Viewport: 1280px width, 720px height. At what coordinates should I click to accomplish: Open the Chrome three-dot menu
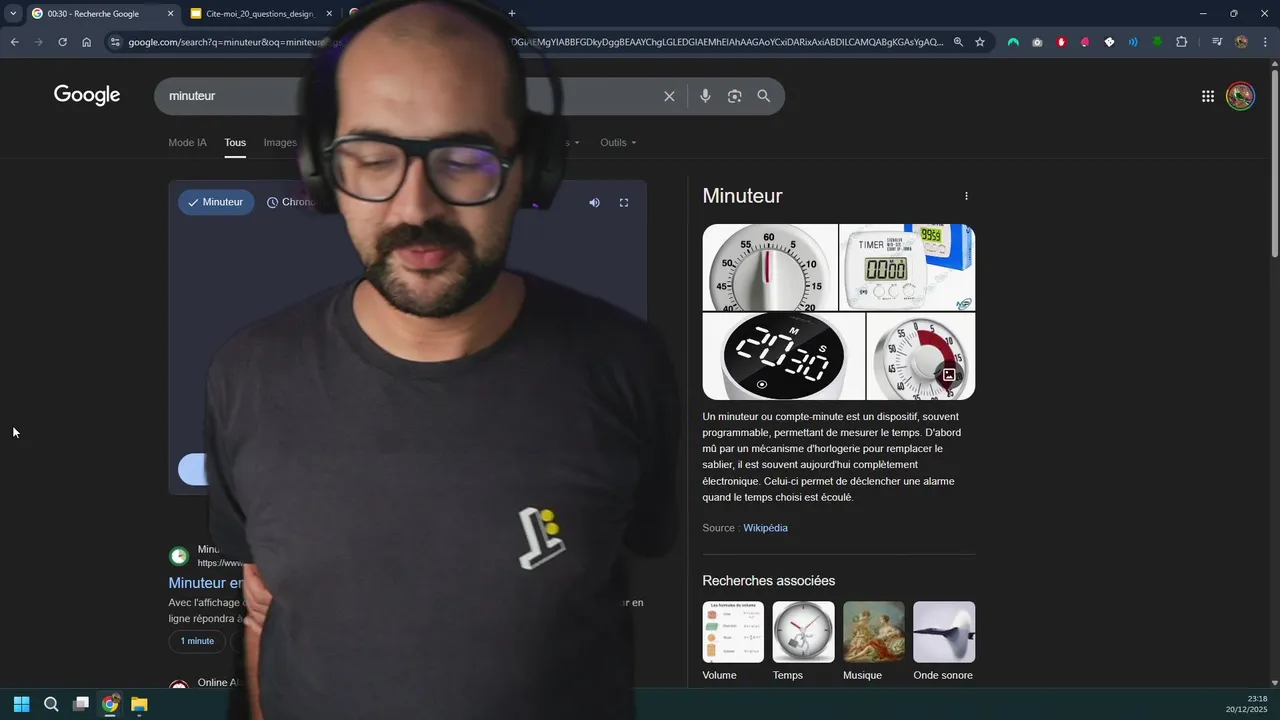click(x=1265, y=42)
